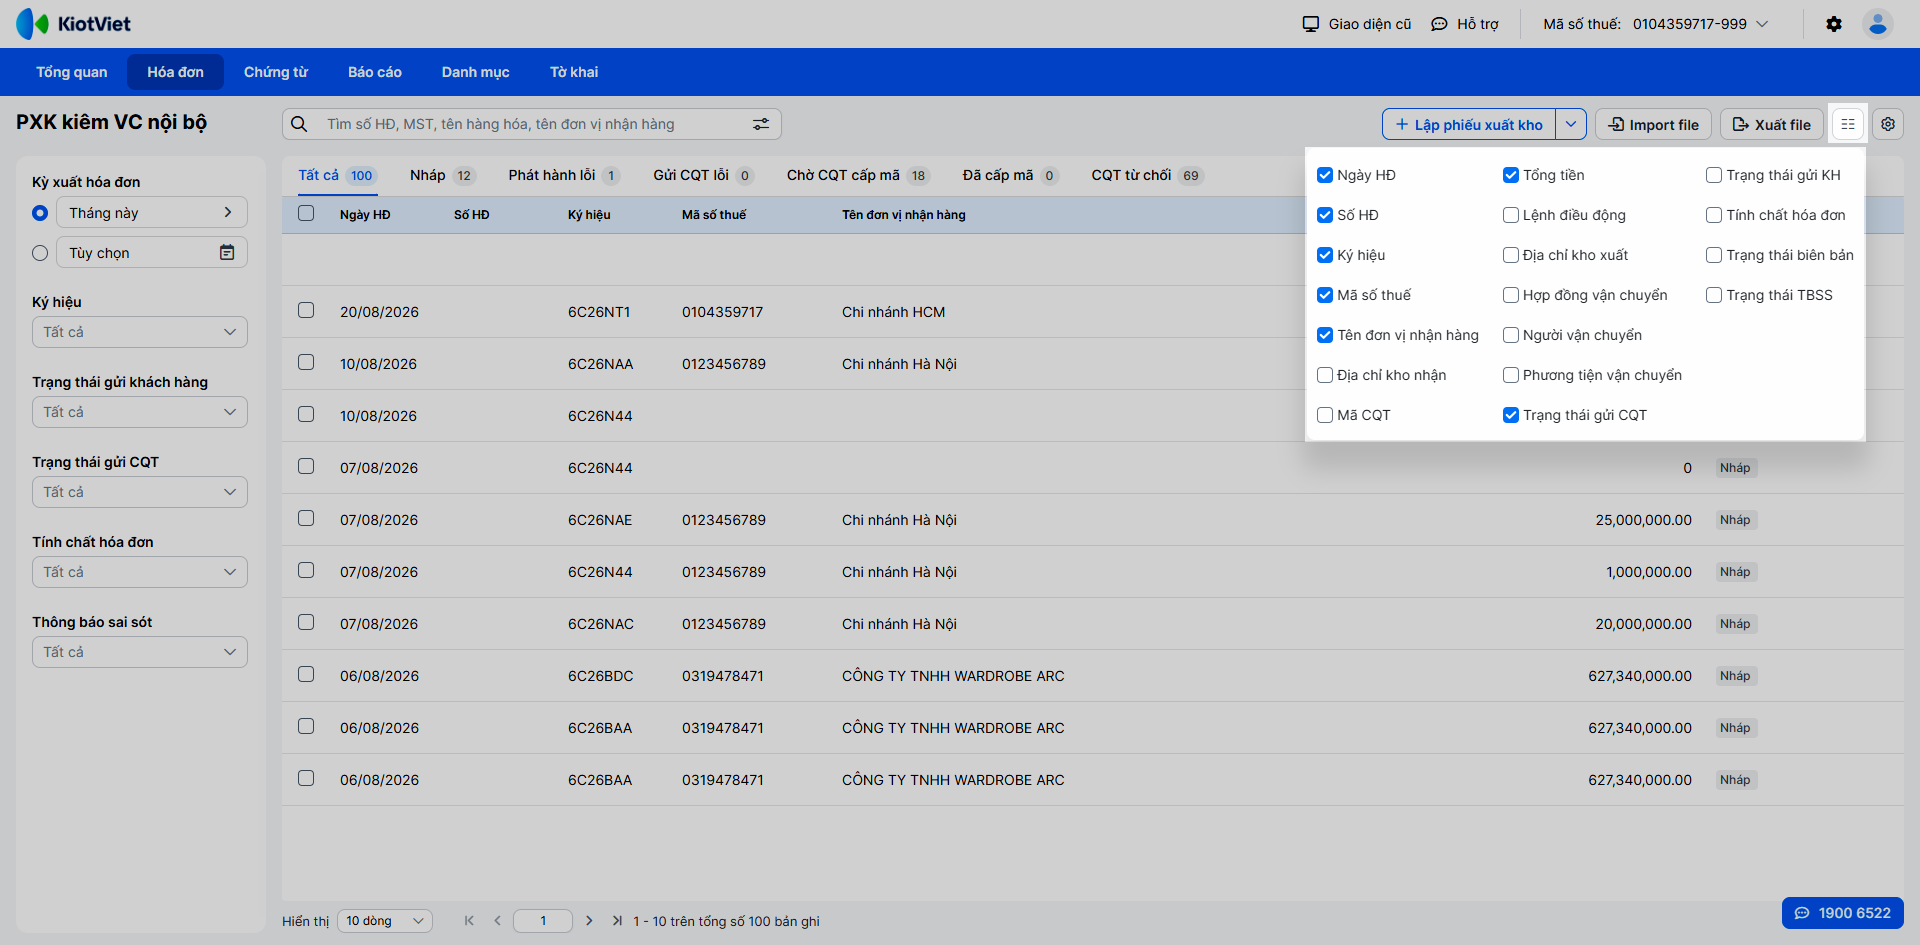Open Tính chất hóa đơn filter dropdown
The image size is (1920, 945).
click(140, 572)
